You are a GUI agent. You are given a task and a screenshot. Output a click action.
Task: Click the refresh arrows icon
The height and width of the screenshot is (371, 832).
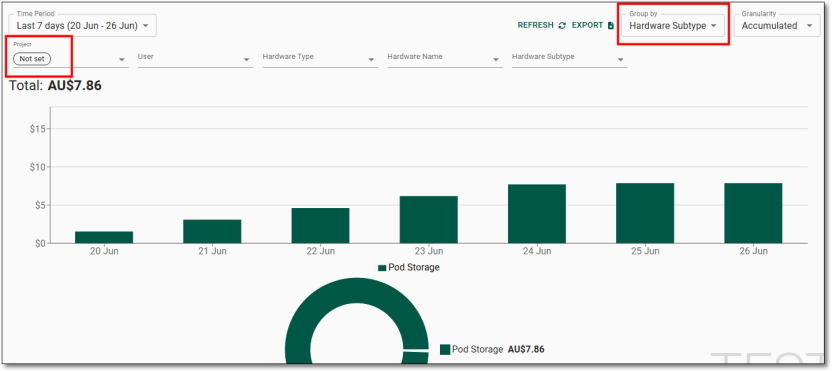coord(562,25)
